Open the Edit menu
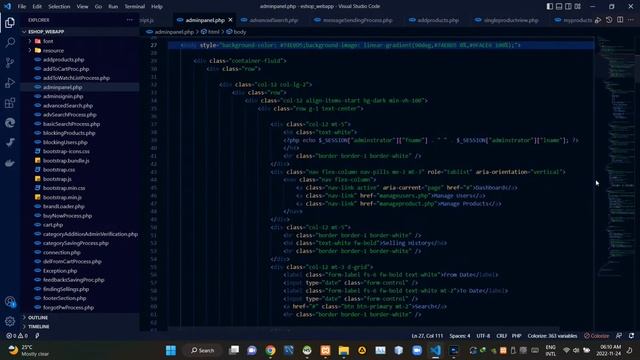The width and height of the screenshot is (640, 360). point(37,7)
